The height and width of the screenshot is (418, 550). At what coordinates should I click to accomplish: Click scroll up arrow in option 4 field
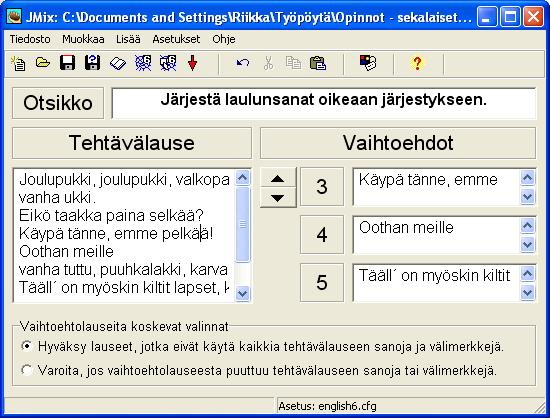point(528,225)
